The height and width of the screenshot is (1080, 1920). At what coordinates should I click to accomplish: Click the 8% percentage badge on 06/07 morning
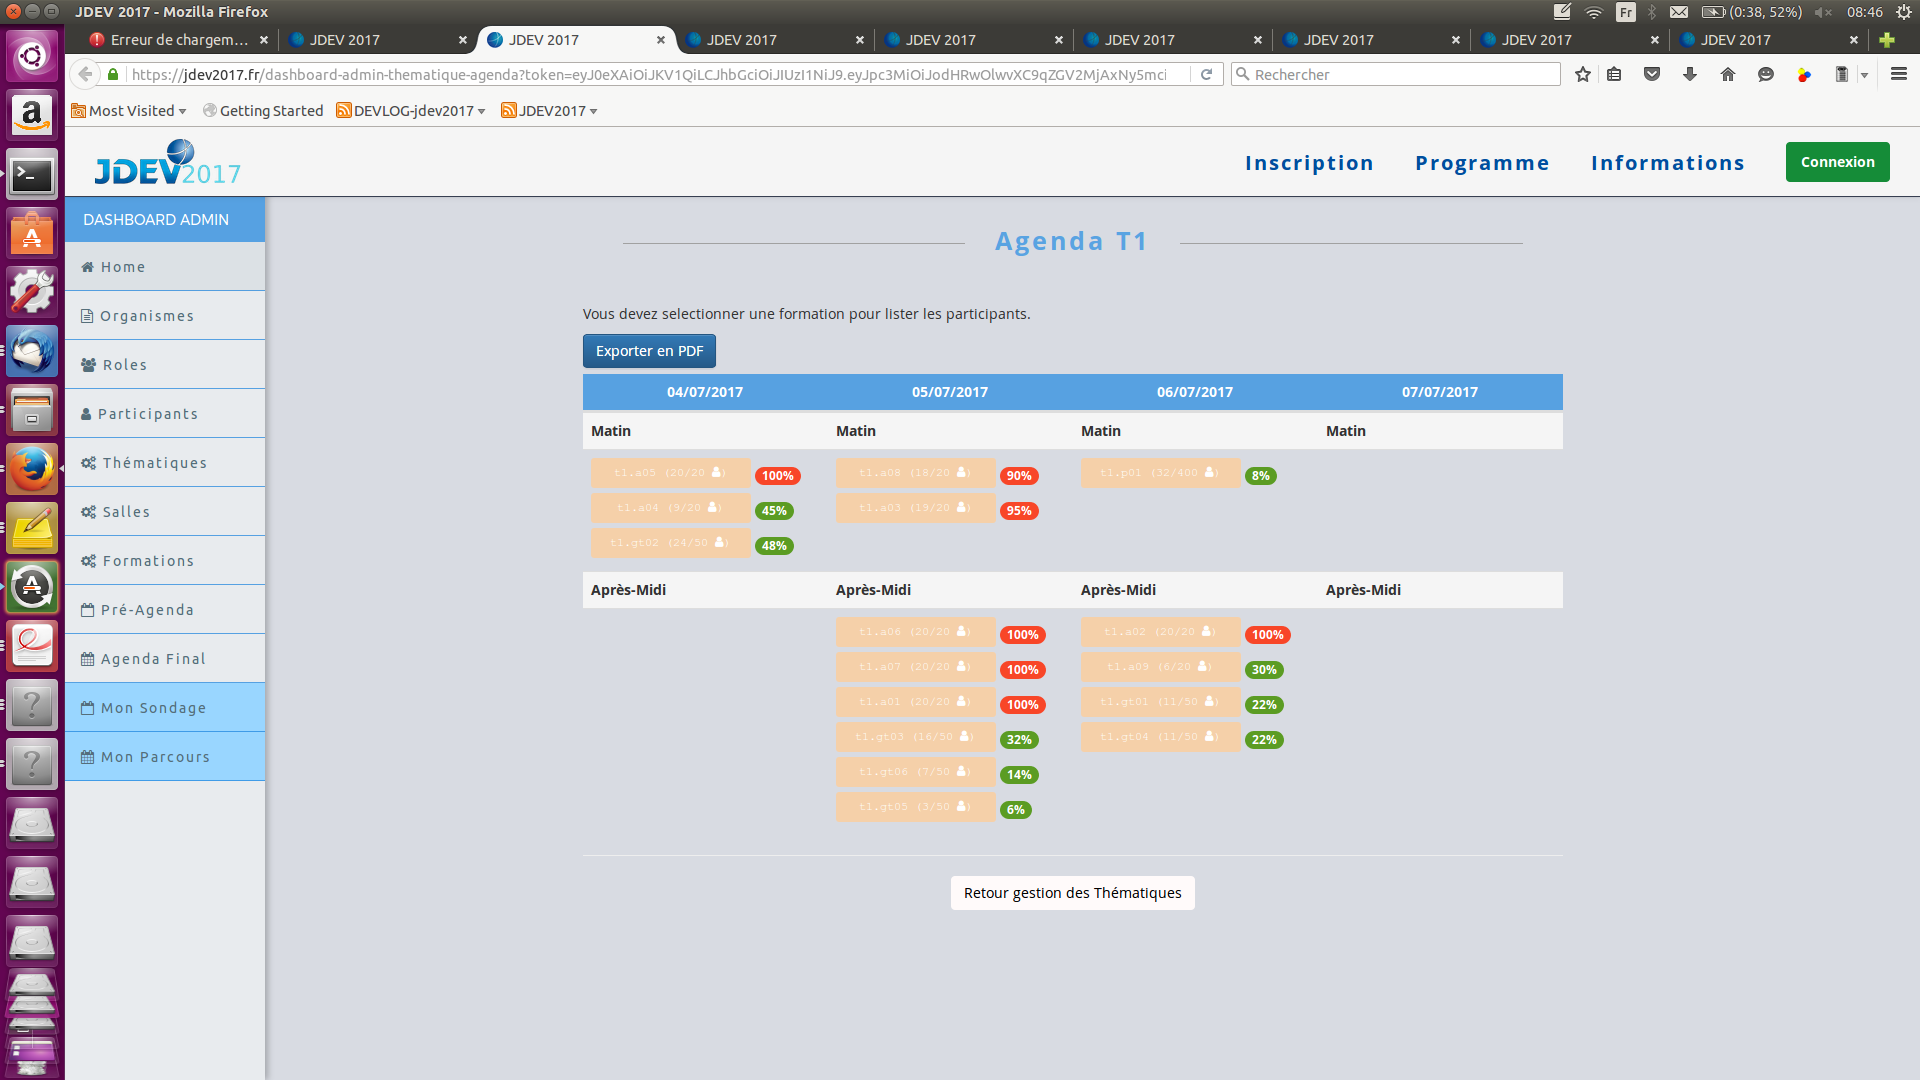[x=1261, y=475]
